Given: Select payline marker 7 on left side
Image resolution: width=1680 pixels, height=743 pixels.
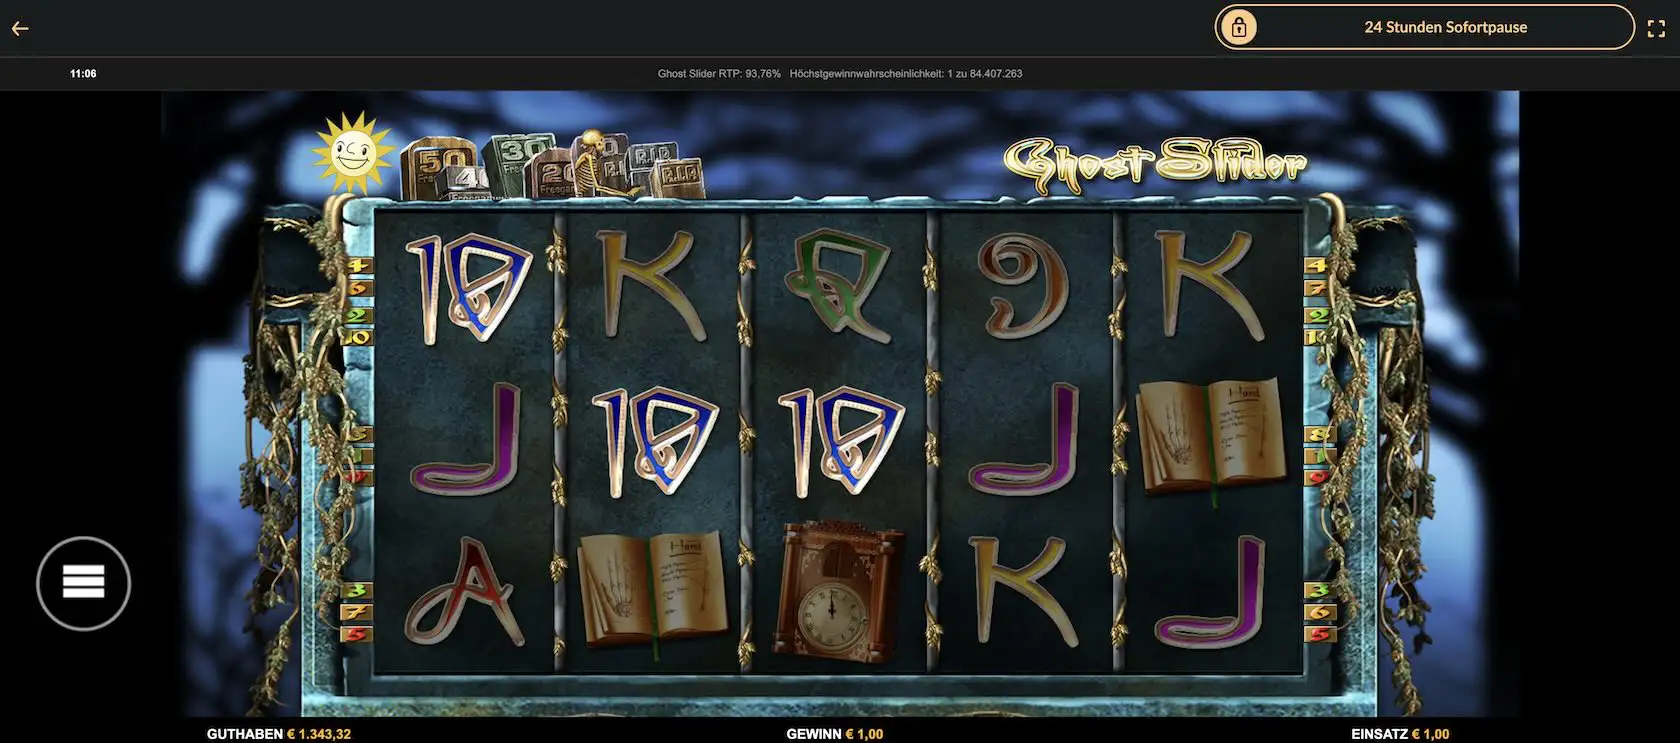Looking at the screenshot, I should (x=357, y=611).
